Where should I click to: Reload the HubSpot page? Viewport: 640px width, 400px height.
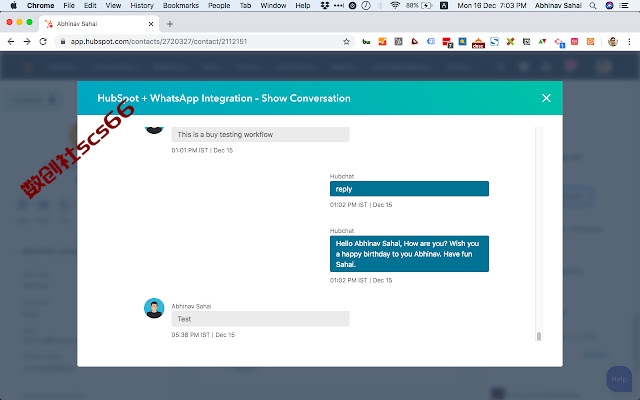[43, 41]
